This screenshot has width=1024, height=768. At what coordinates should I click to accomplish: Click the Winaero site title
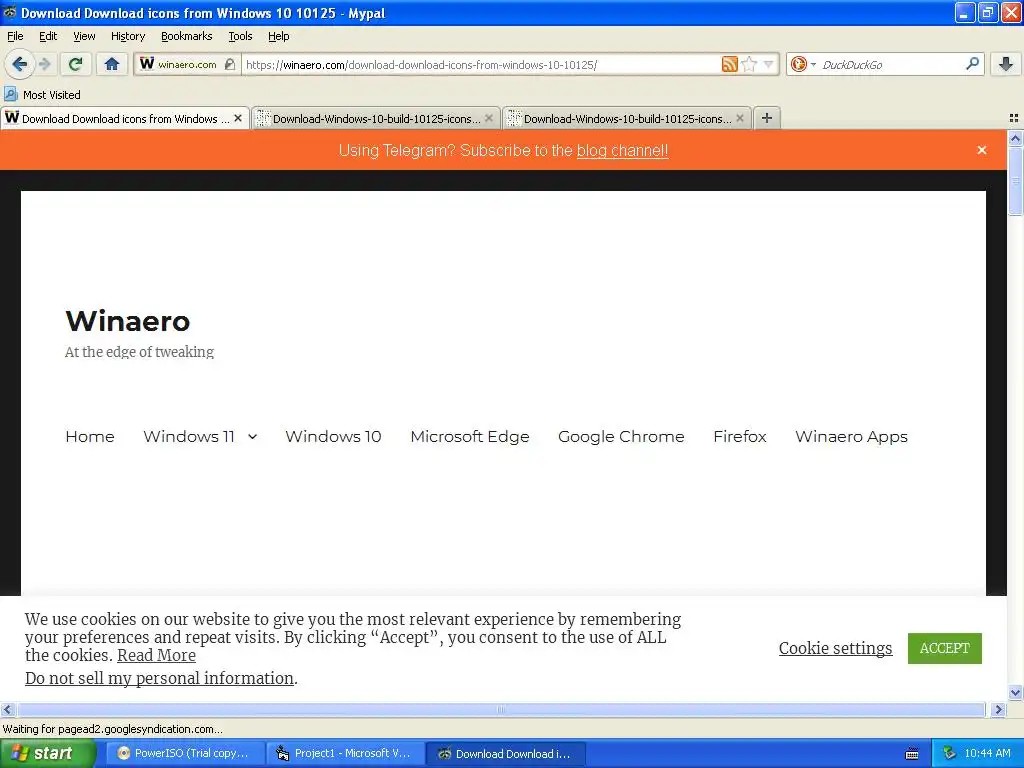point(128,321)
